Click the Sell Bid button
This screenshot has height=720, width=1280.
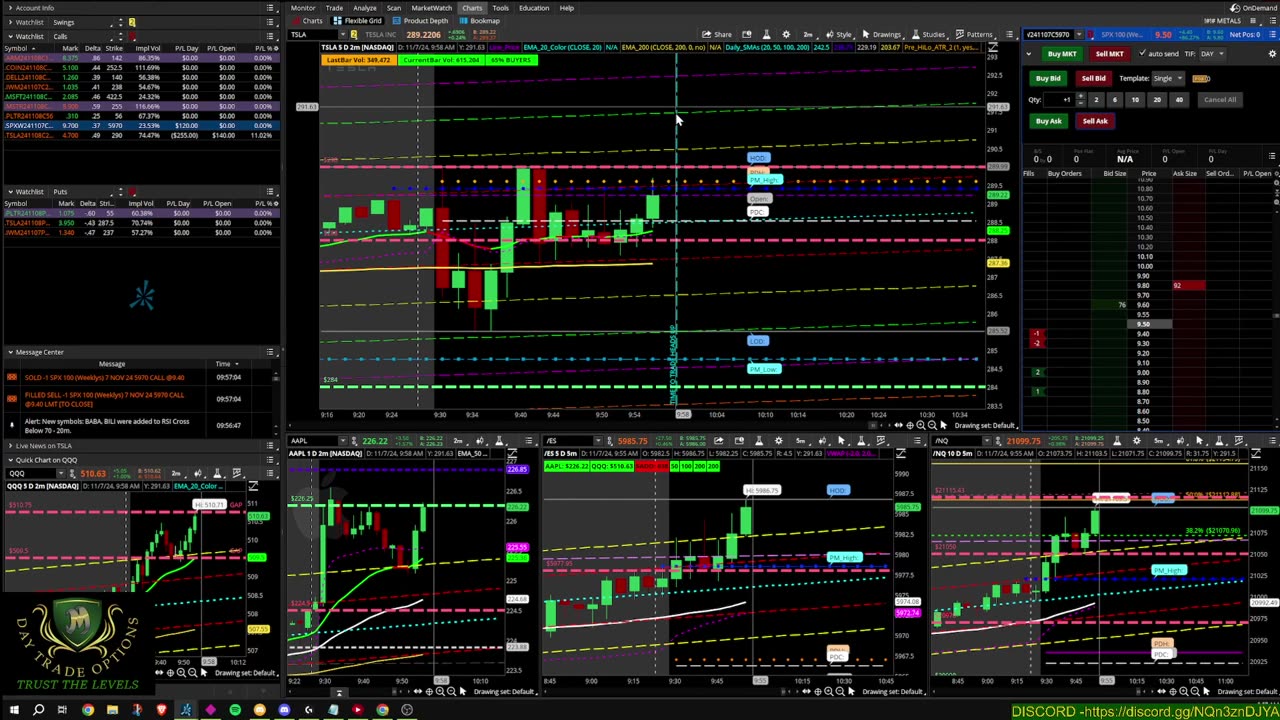(x=1093, y=78)
